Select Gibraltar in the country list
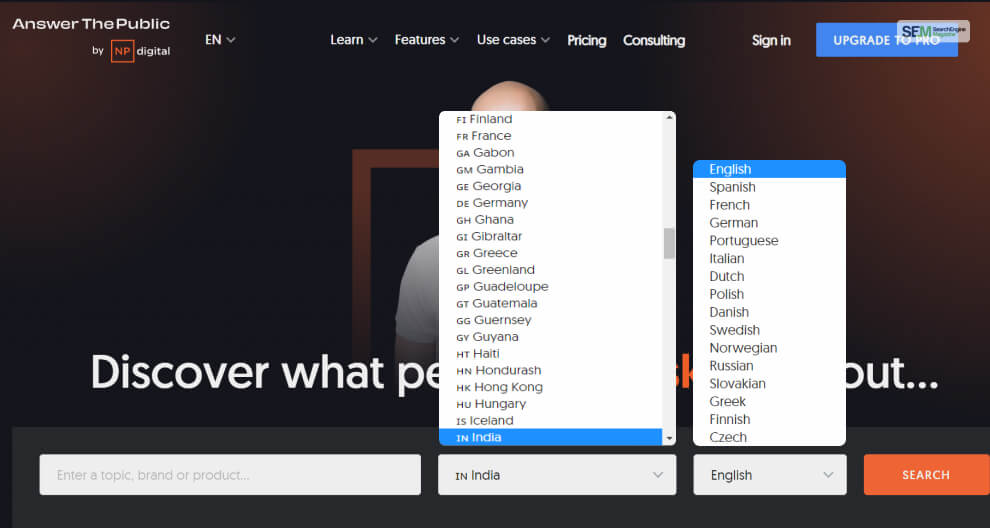Image resolution: width=990 pixels, height=528 pixels. (551, 236)
